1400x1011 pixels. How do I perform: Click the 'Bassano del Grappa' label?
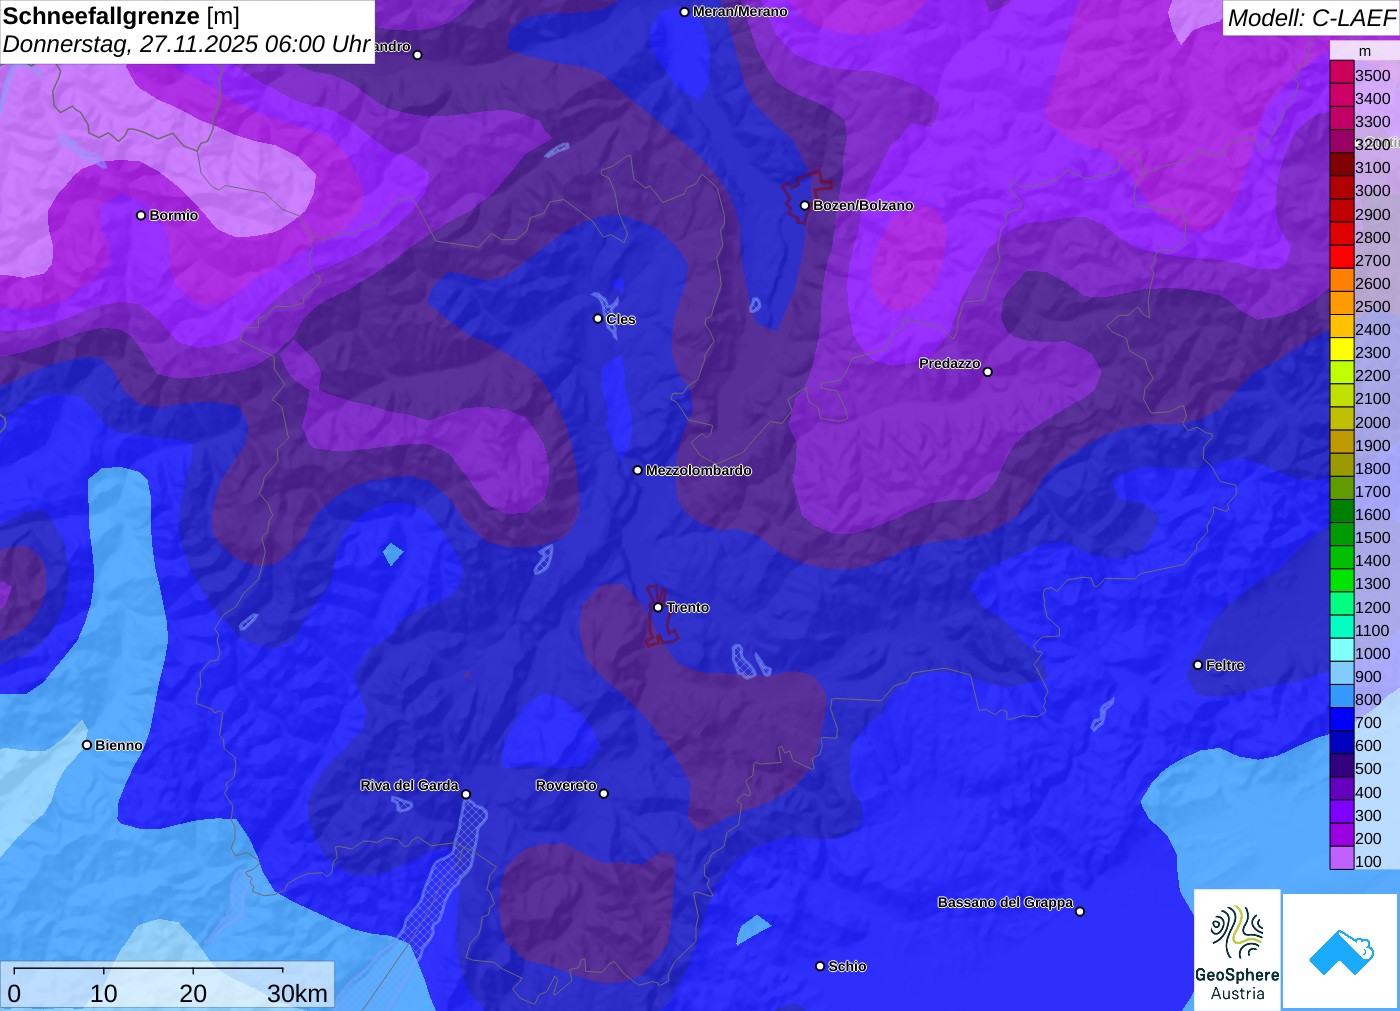tap(1005, 903)
